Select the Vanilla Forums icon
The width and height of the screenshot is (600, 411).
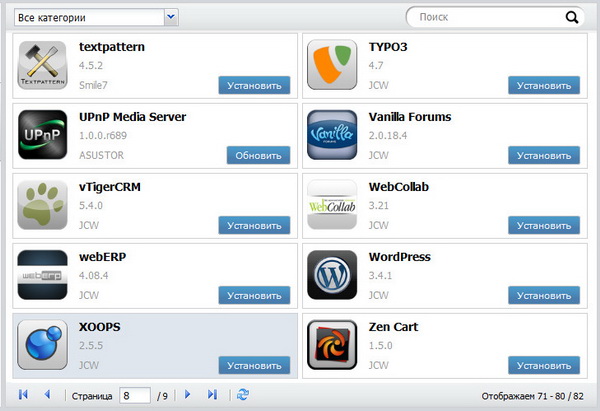(x=332, y=136)
